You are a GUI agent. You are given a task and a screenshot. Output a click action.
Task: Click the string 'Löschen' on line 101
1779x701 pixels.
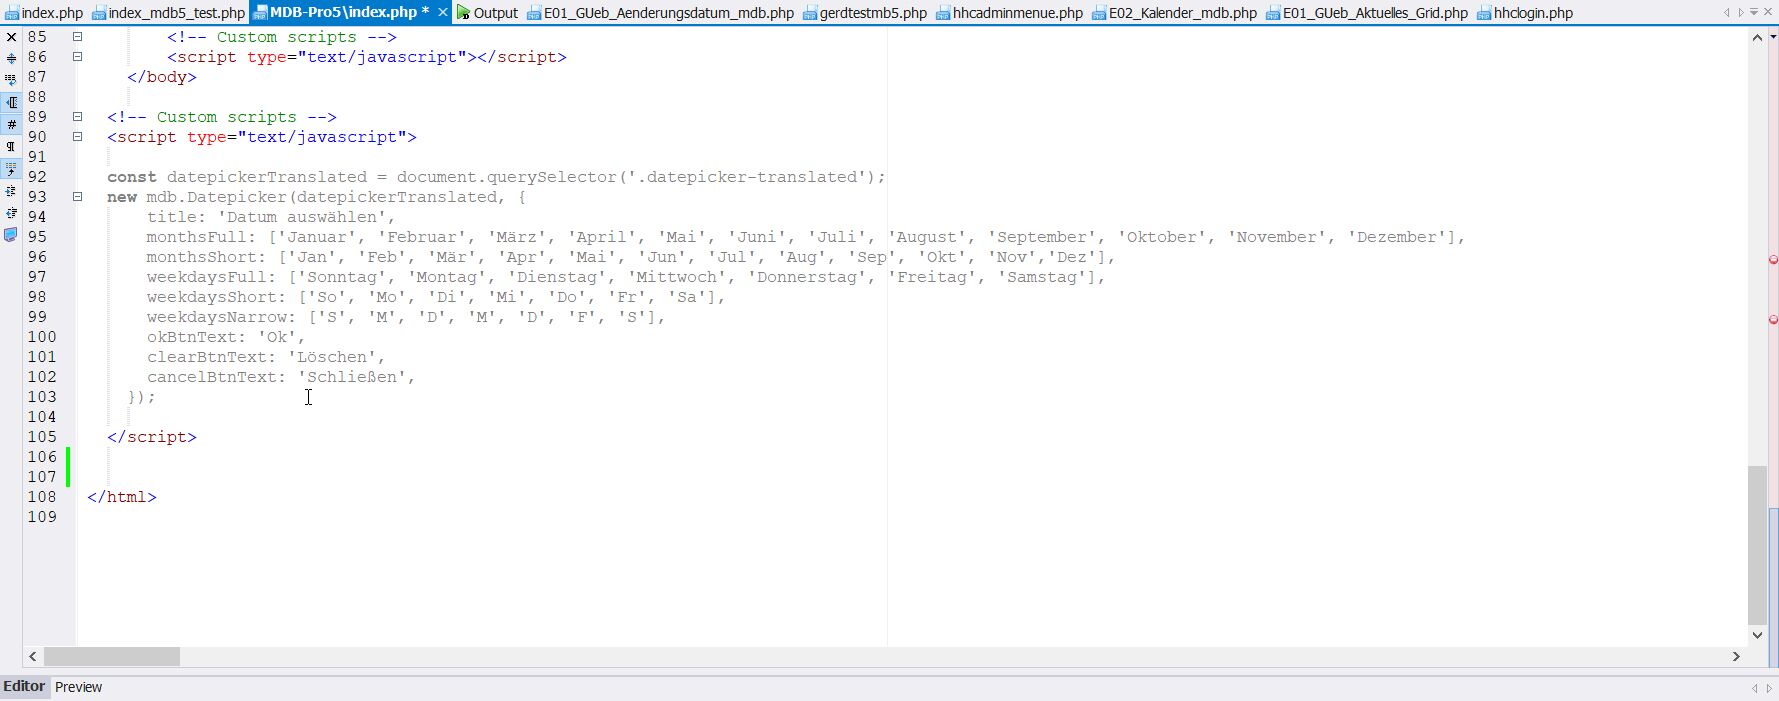[331, 357]
